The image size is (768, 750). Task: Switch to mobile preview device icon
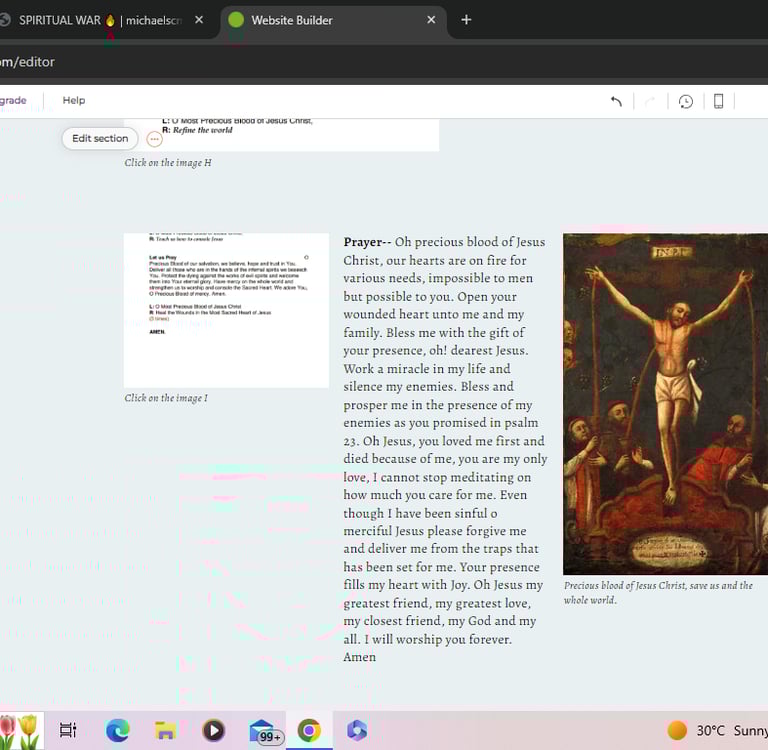coord(718,101)
